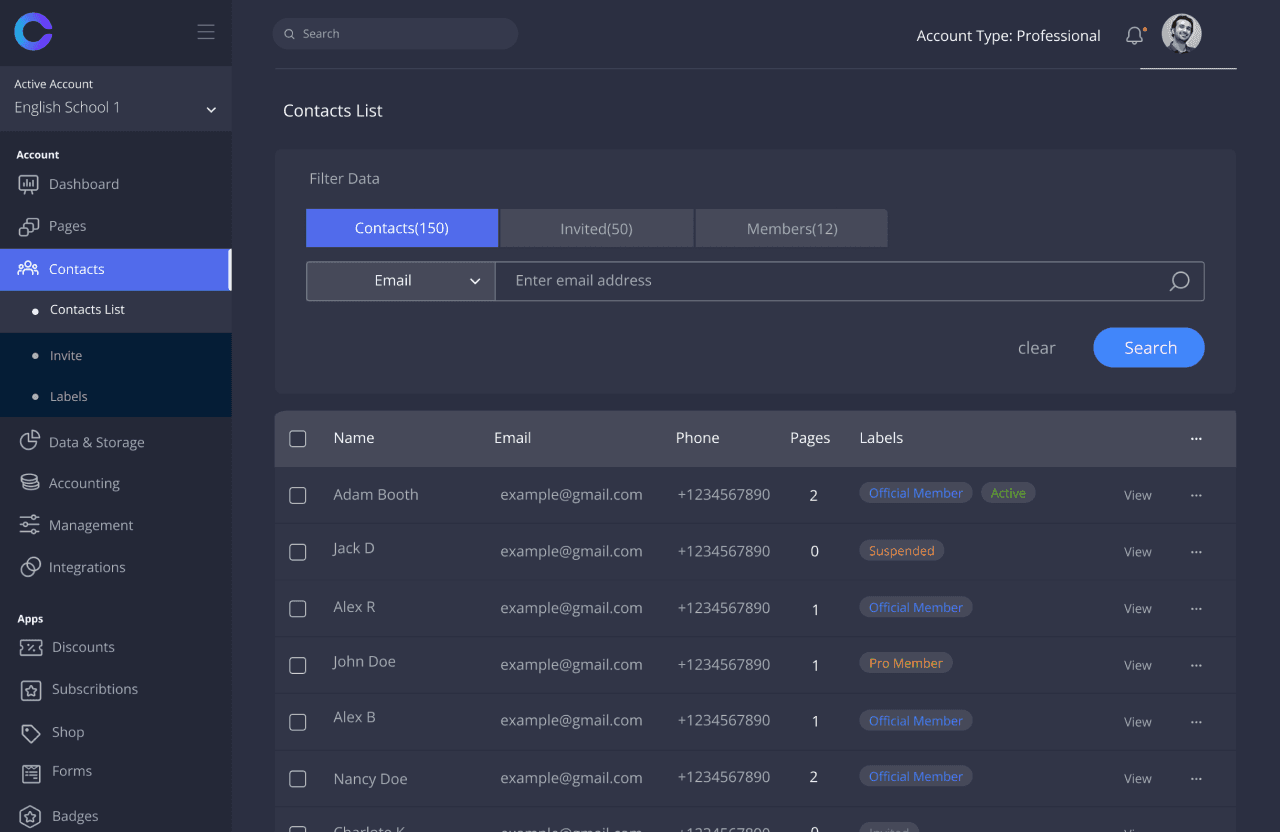
Task: Focus the Enter email address field
Action: (830, 281)
